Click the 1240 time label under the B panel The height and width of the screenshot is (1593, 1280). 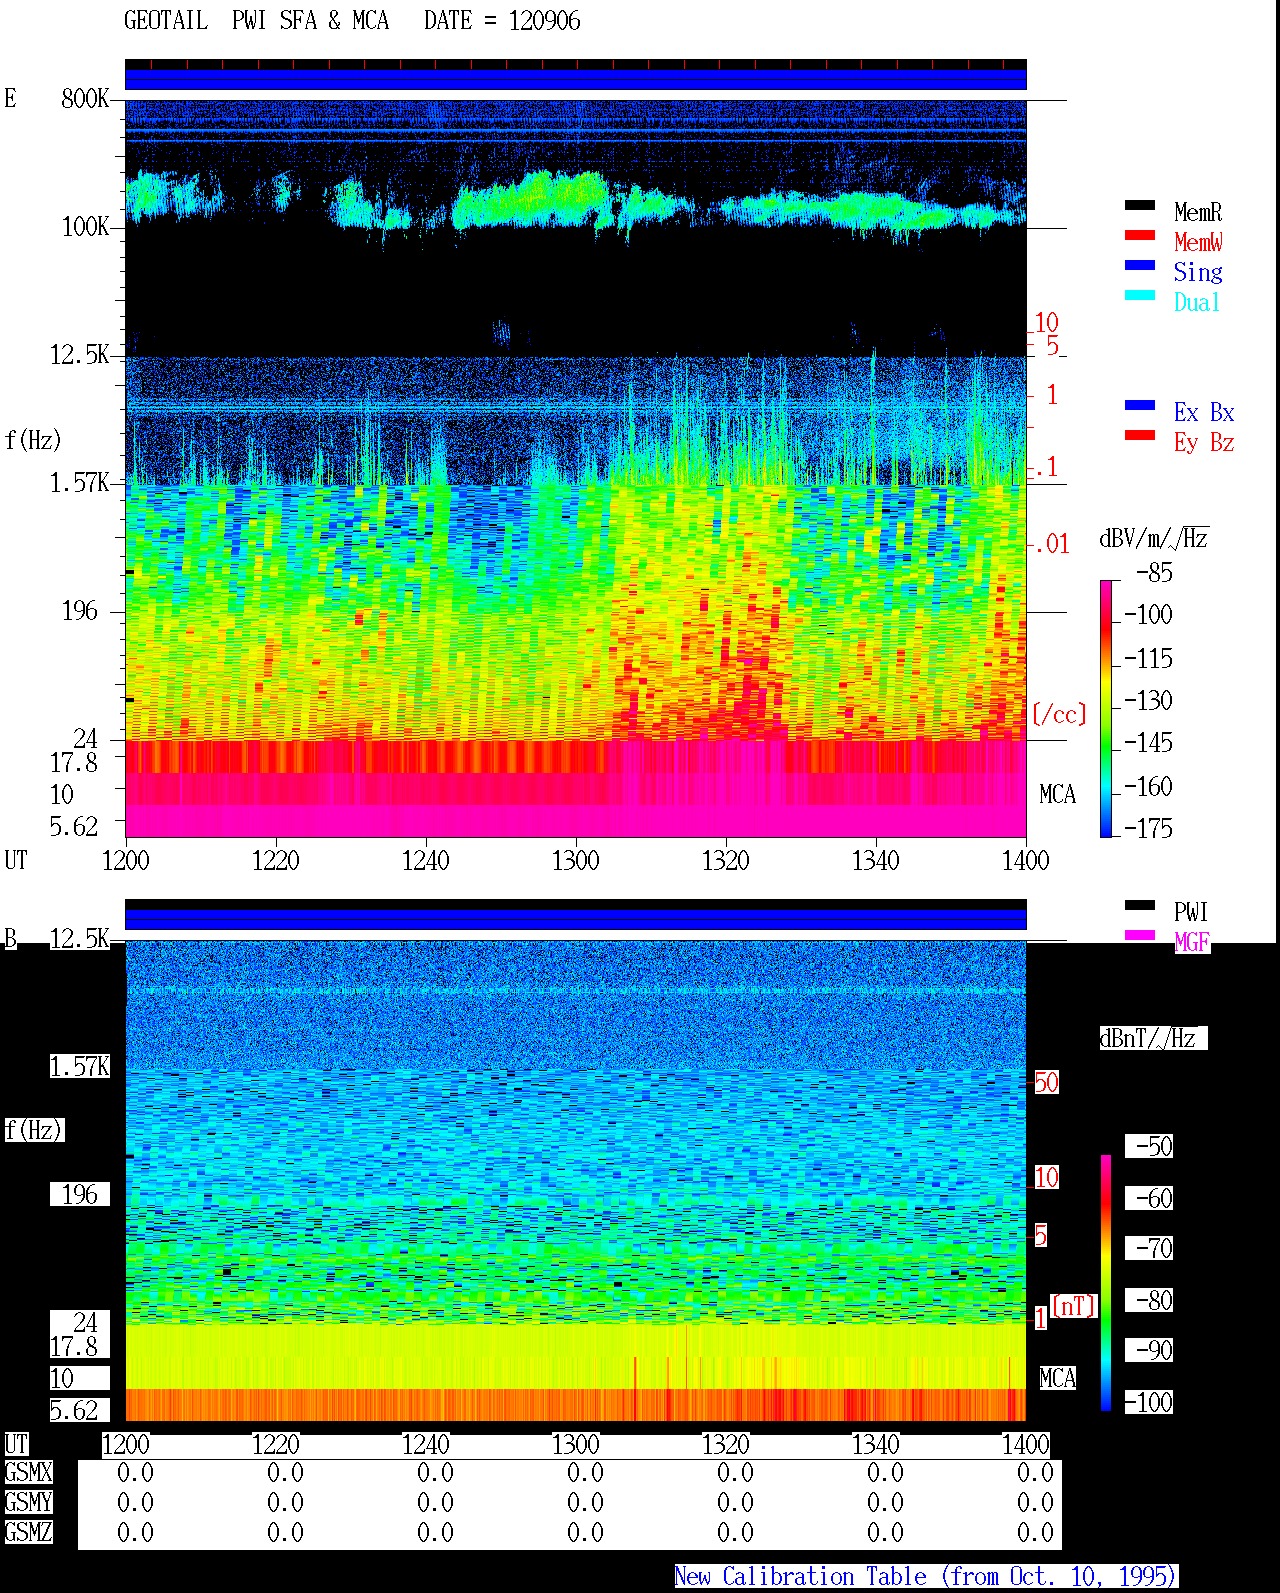pyautogui.click(x=425, y=1444)
